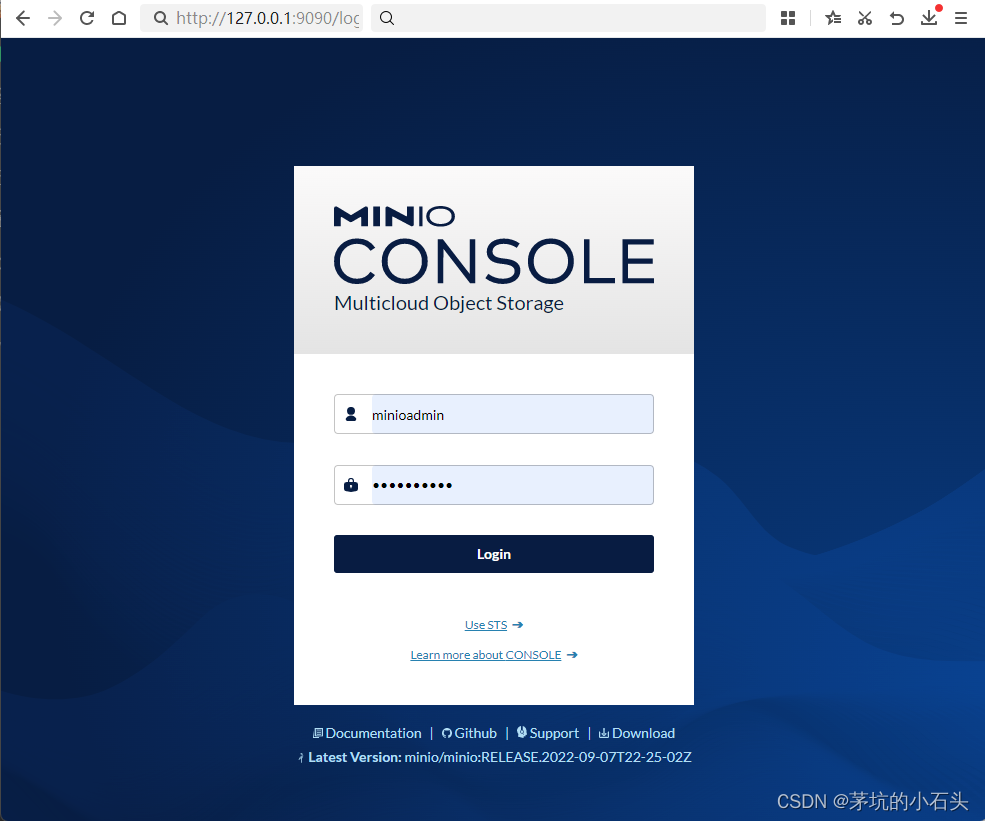Click the Download icon in the footer
This screenshot has width=985, height=821.
(x=605, y=732)
